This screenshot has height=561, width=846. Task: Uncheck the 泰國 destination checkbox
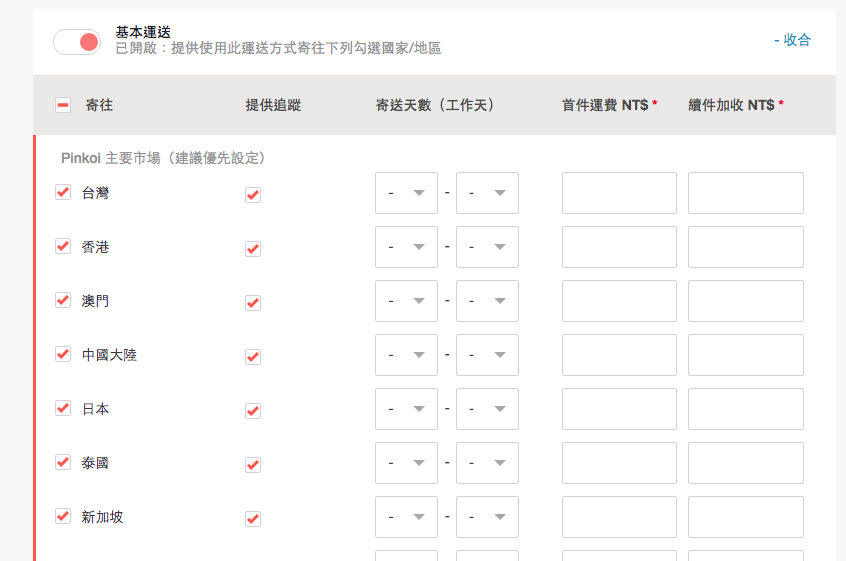[x=63, y=462]
